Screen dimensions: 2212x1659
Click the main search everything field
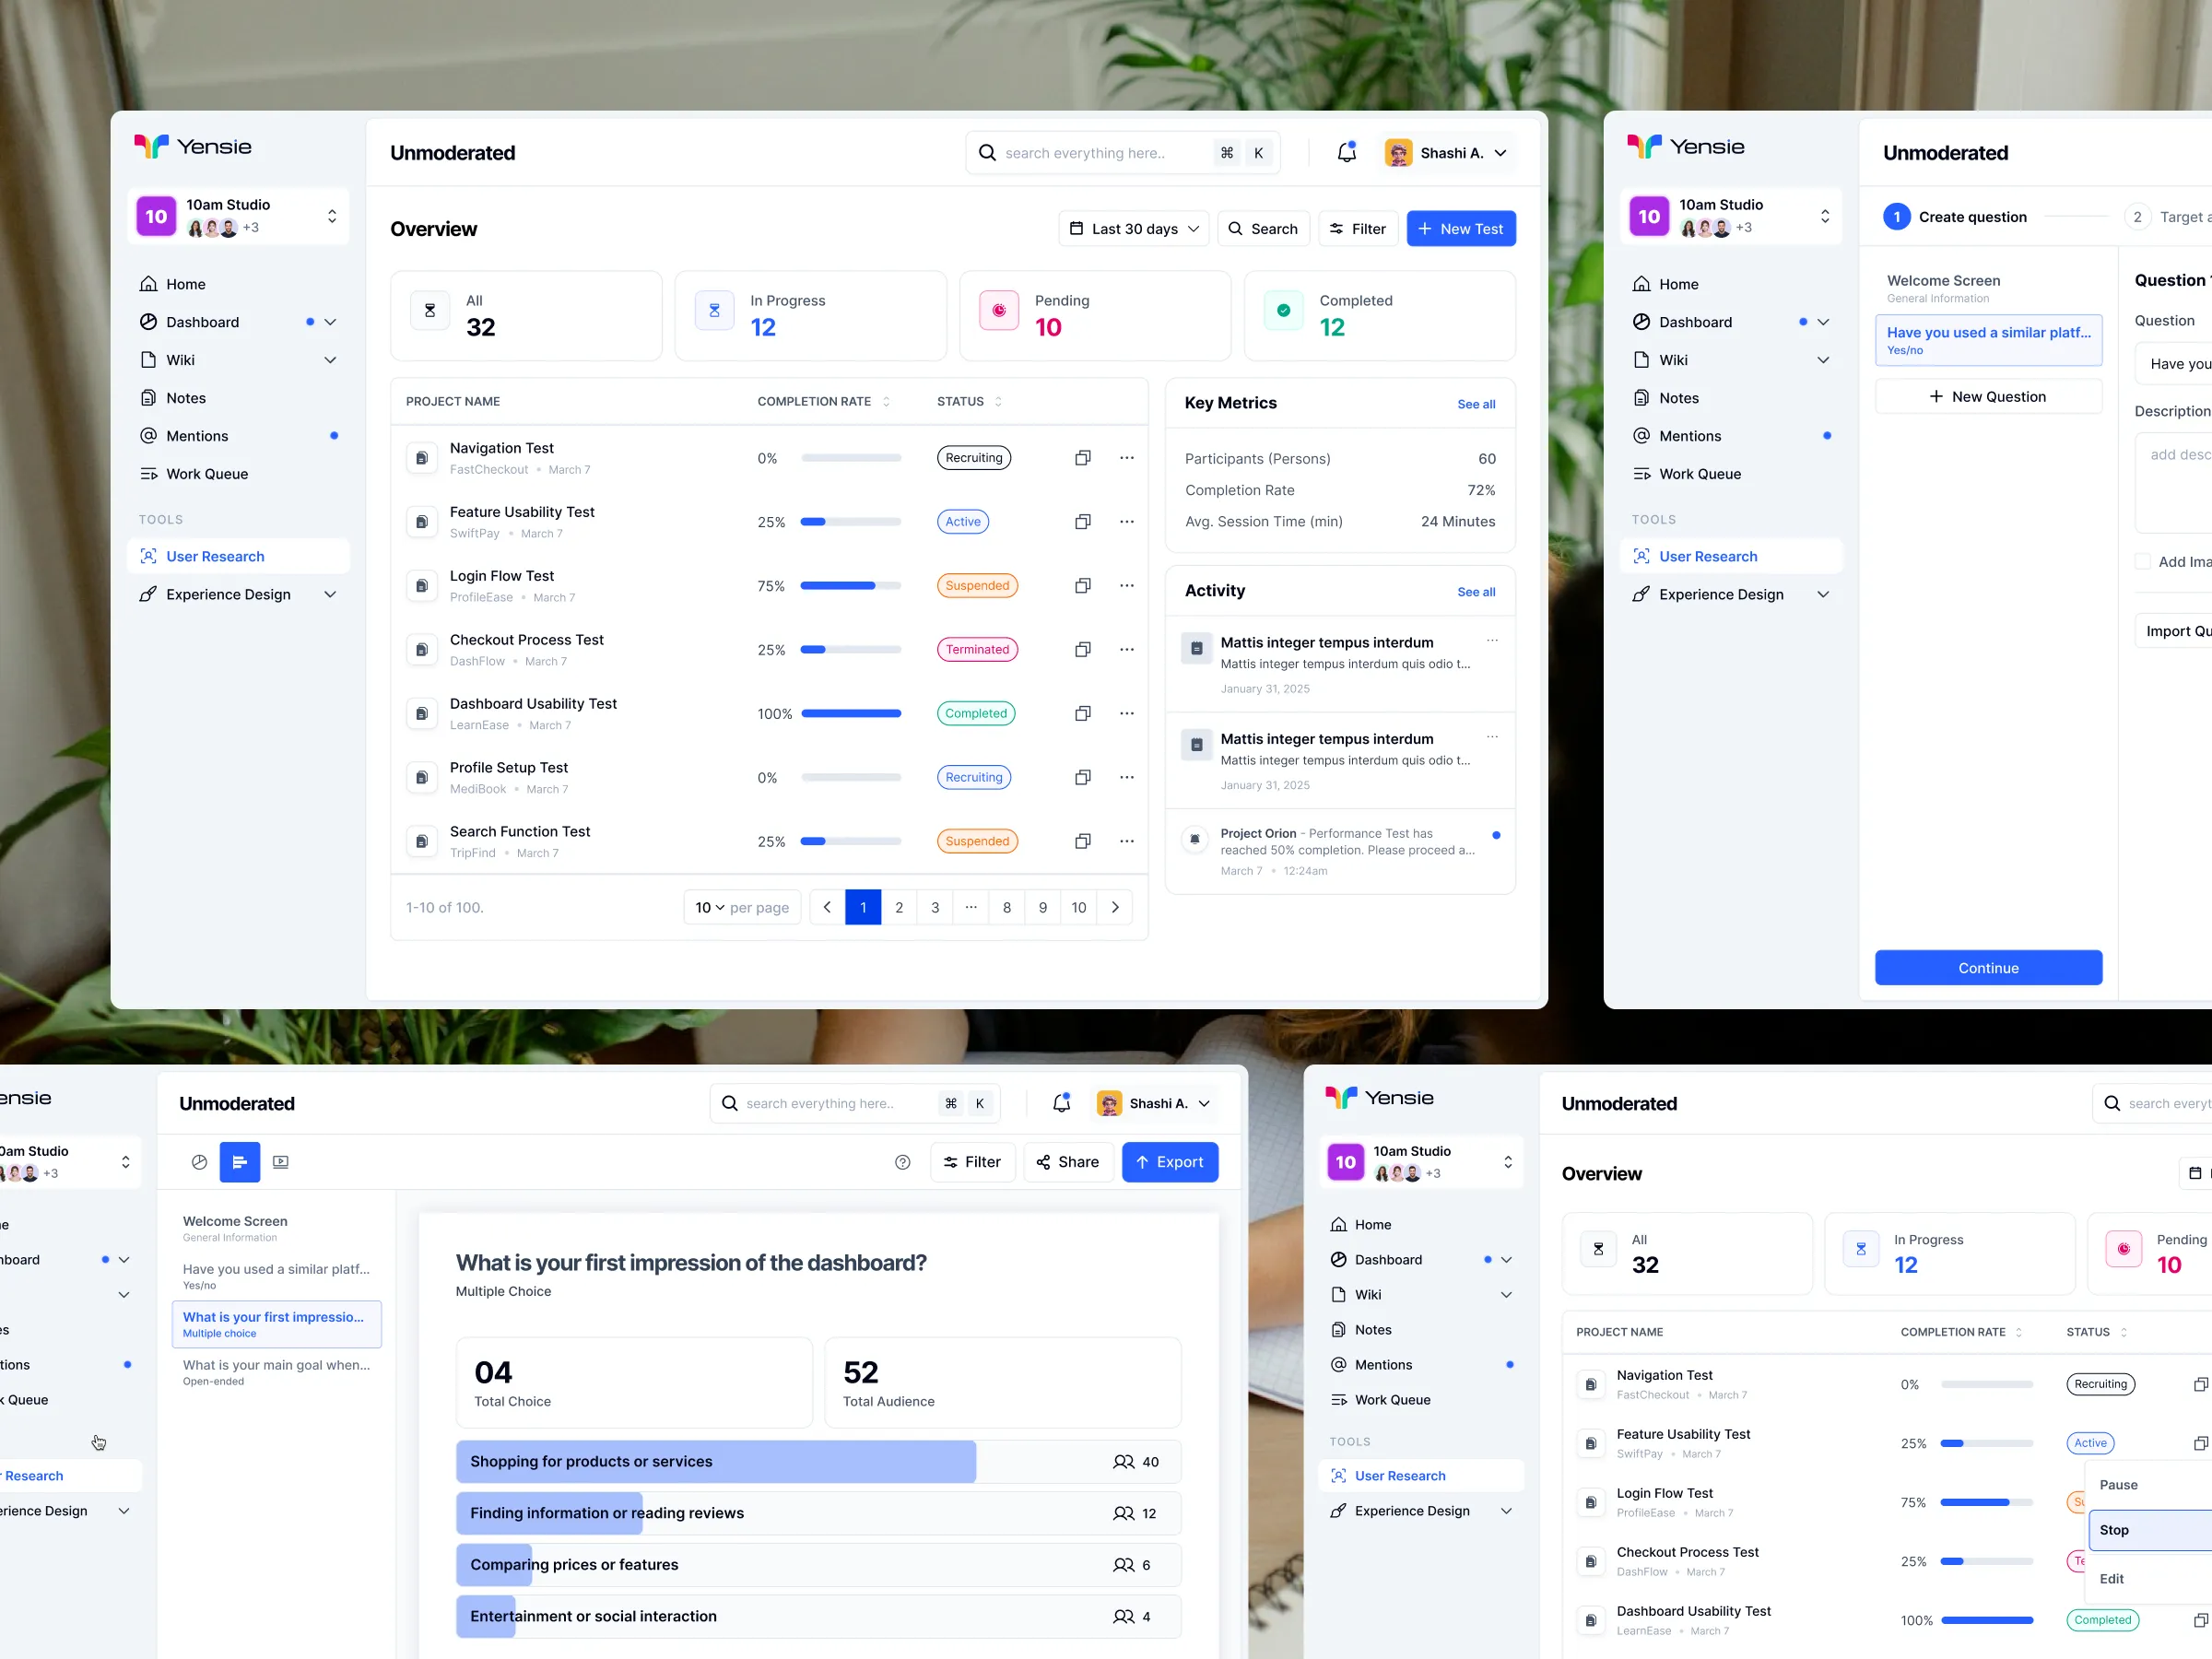(1085, 153)
